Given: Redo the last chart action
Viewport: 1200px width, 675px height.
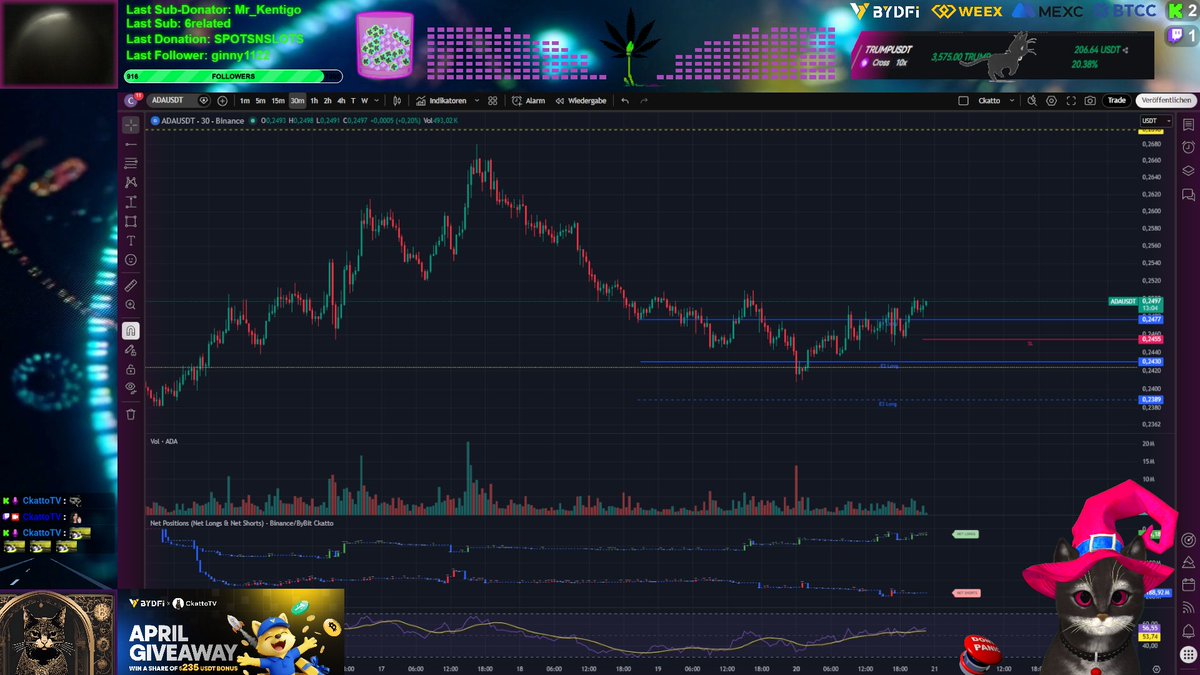Looking at the screenshot, I should click(644, 100).
